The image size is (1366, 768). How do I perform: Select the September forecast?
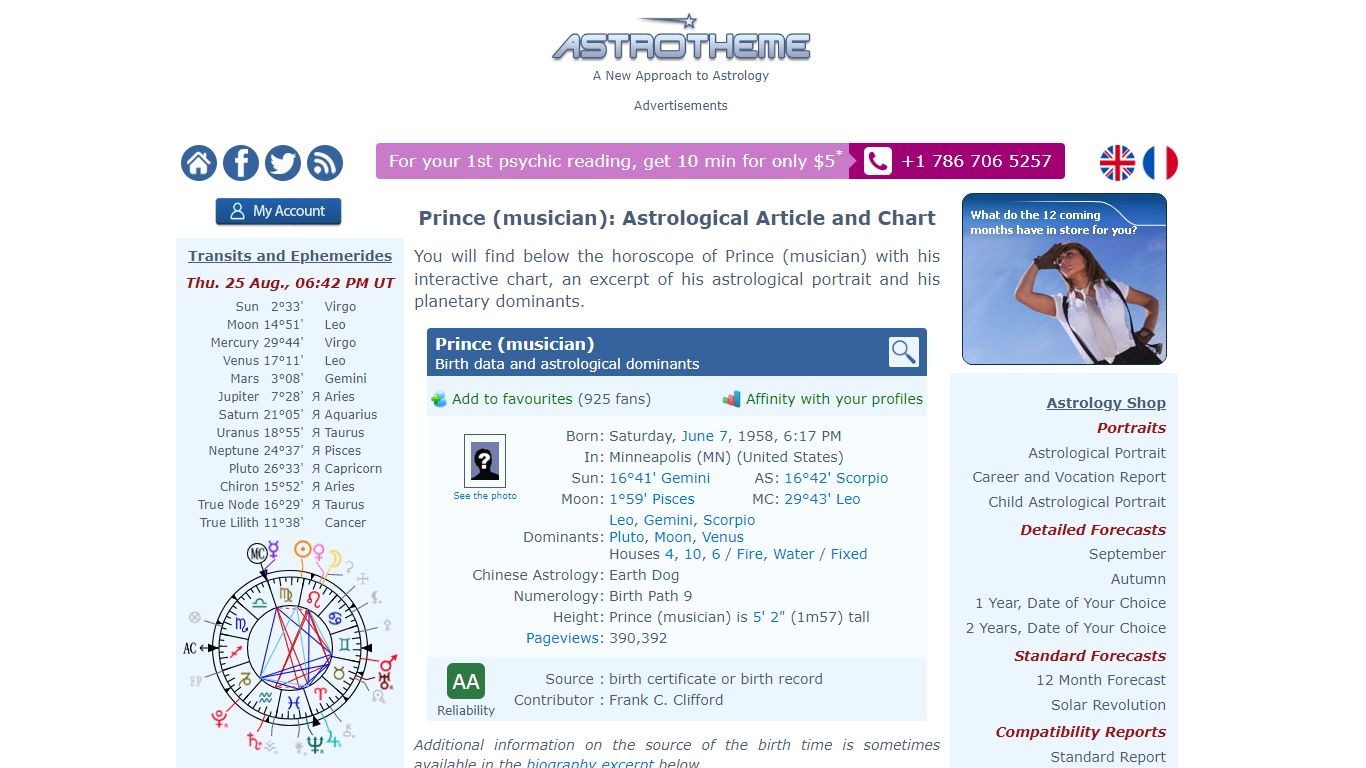click(x=1127, y=554)
